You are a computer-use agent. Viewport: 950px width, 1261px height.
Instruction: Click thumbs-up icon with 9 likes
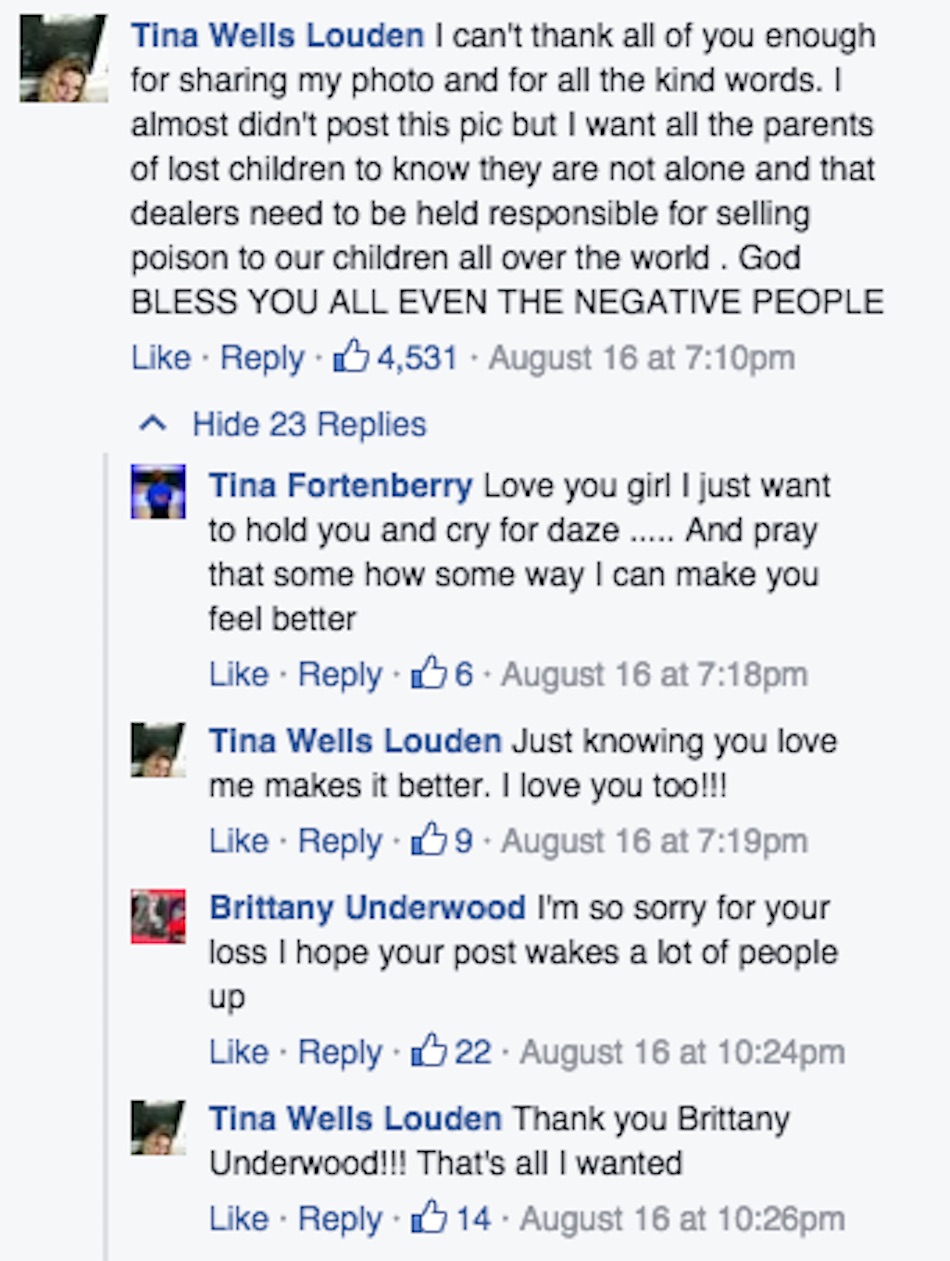[429, 841]
